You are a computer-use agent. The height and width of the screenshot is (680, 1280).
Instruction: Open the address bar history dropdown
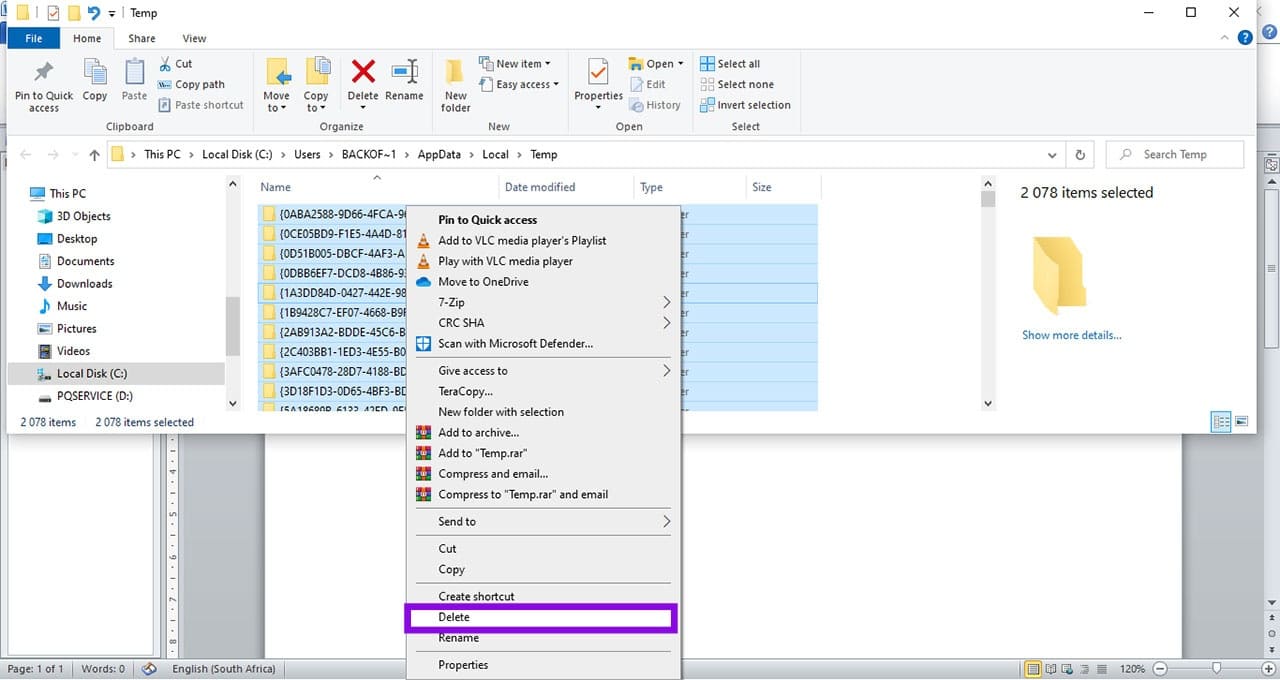click(x=1052, y=155)
